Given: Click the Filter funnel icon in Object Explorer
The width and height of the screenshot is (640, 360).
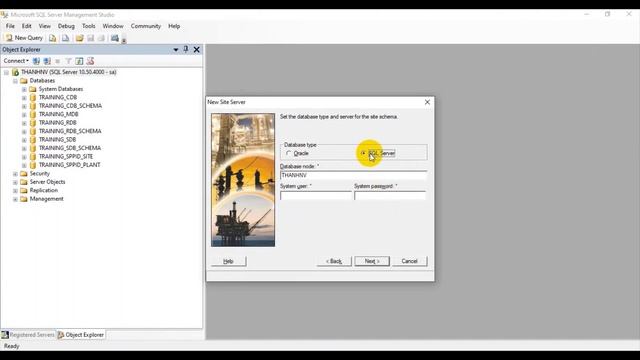Looking at the screenshot, I should pos(69,61).
